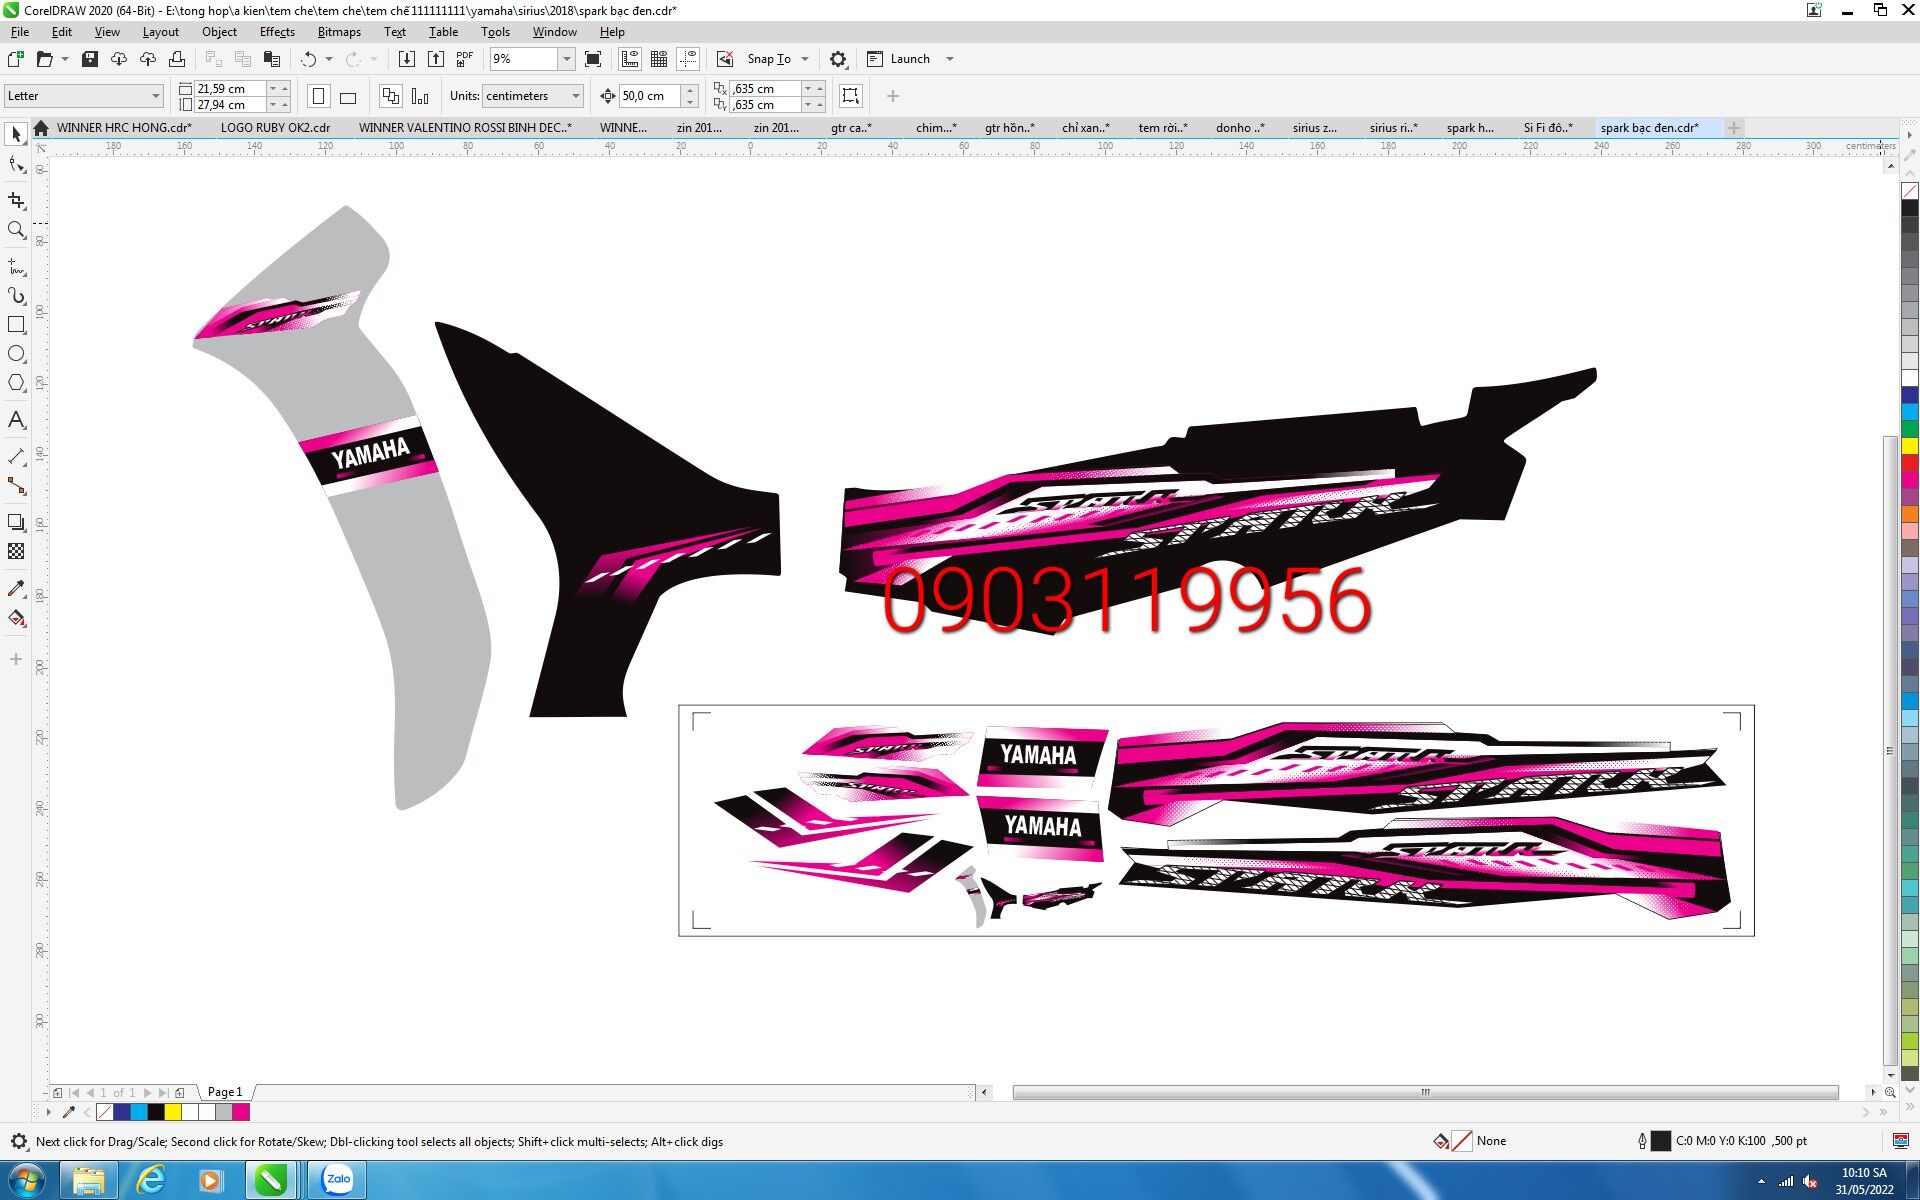1920x1200 pixels.
Task: Expand the Open file dropdown arrow
Action: (x=65, y=59)
